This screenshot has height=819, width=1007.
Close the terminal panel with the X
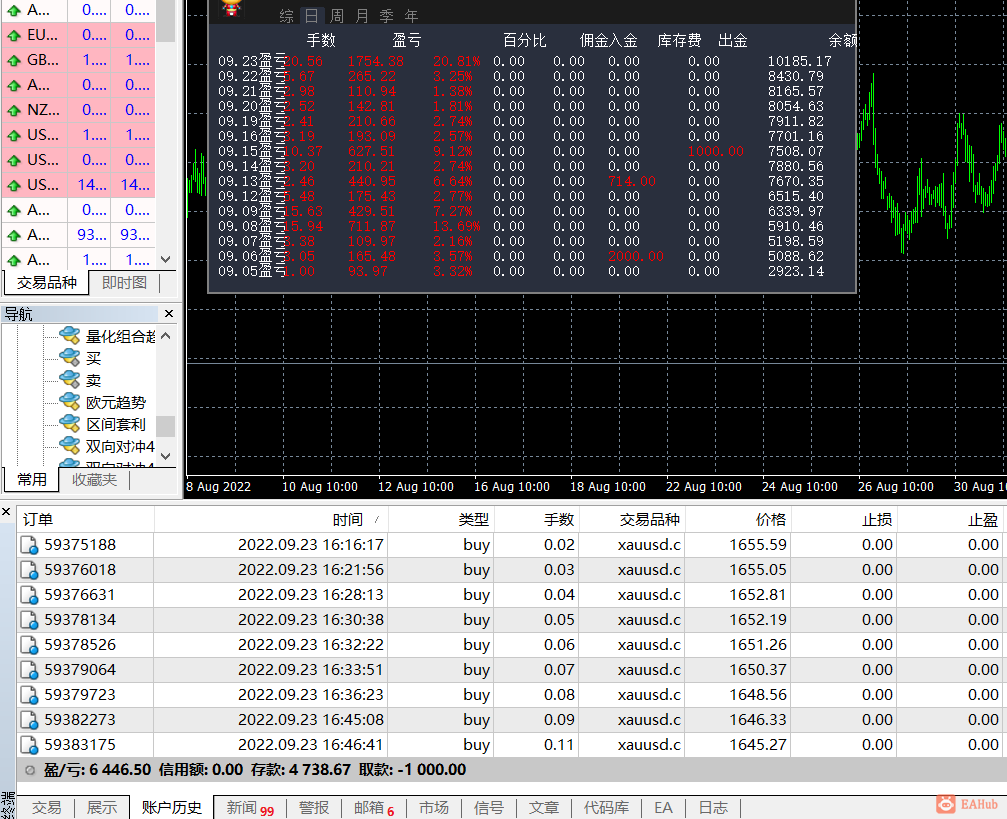coord(6,512)
